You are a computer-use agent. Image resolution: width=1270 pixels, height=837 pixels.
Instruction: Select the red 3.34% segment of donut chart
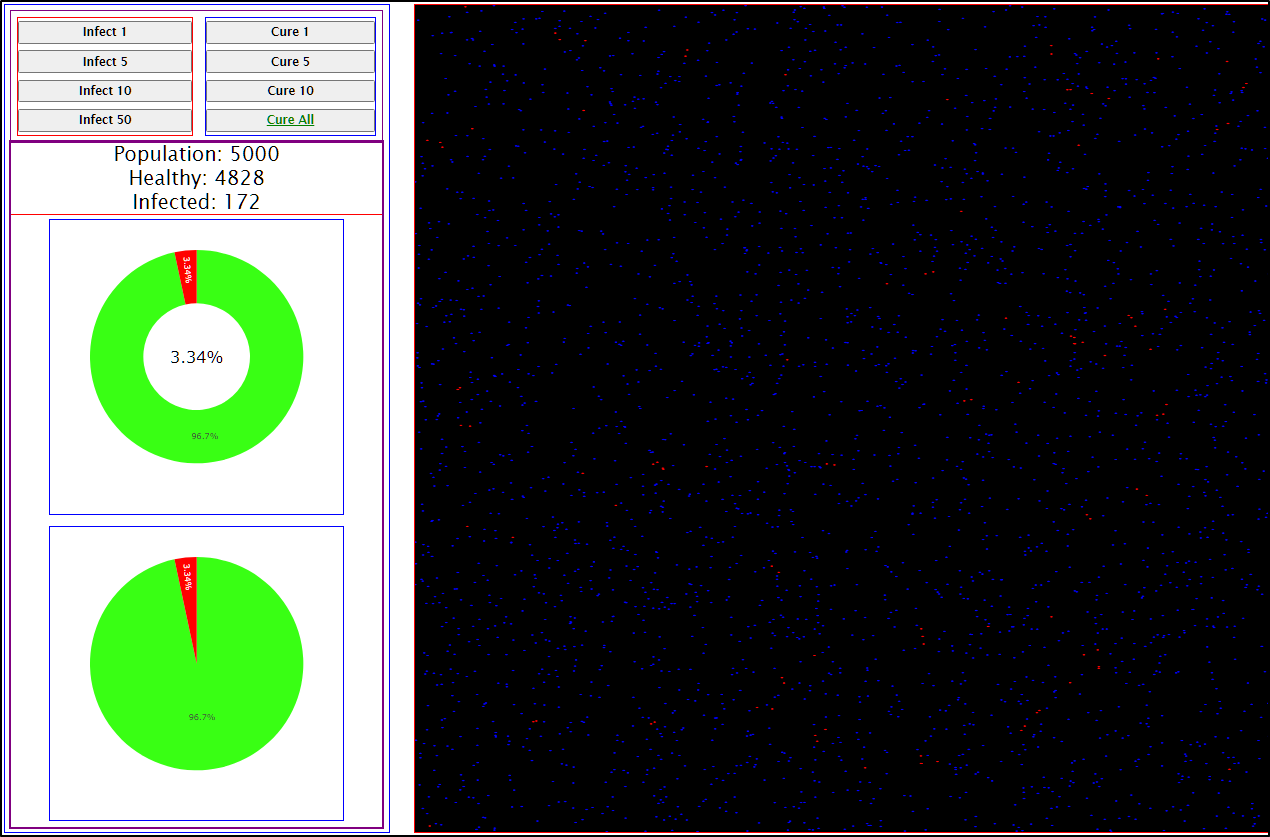[188, 268]
